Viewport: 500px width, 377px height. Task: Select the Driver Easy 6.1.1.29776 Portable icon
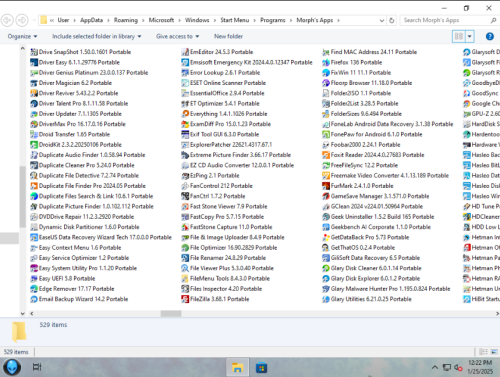tap(34, 62)
